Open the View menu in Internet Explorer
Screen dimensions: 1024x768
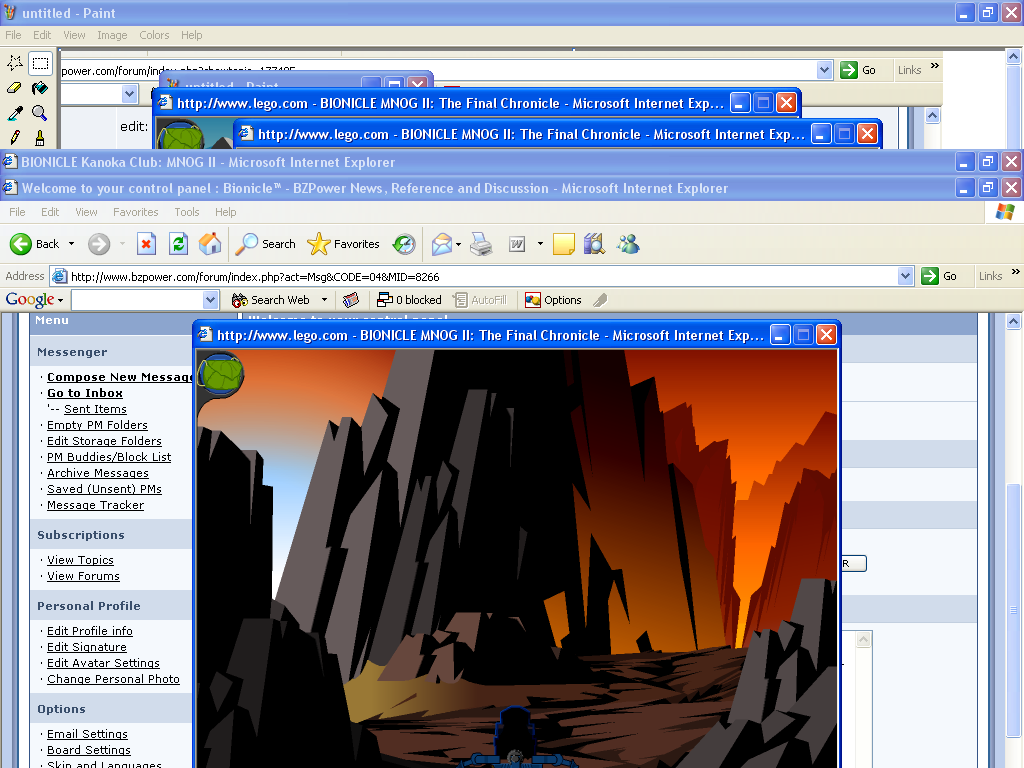[x=86, y=212]
